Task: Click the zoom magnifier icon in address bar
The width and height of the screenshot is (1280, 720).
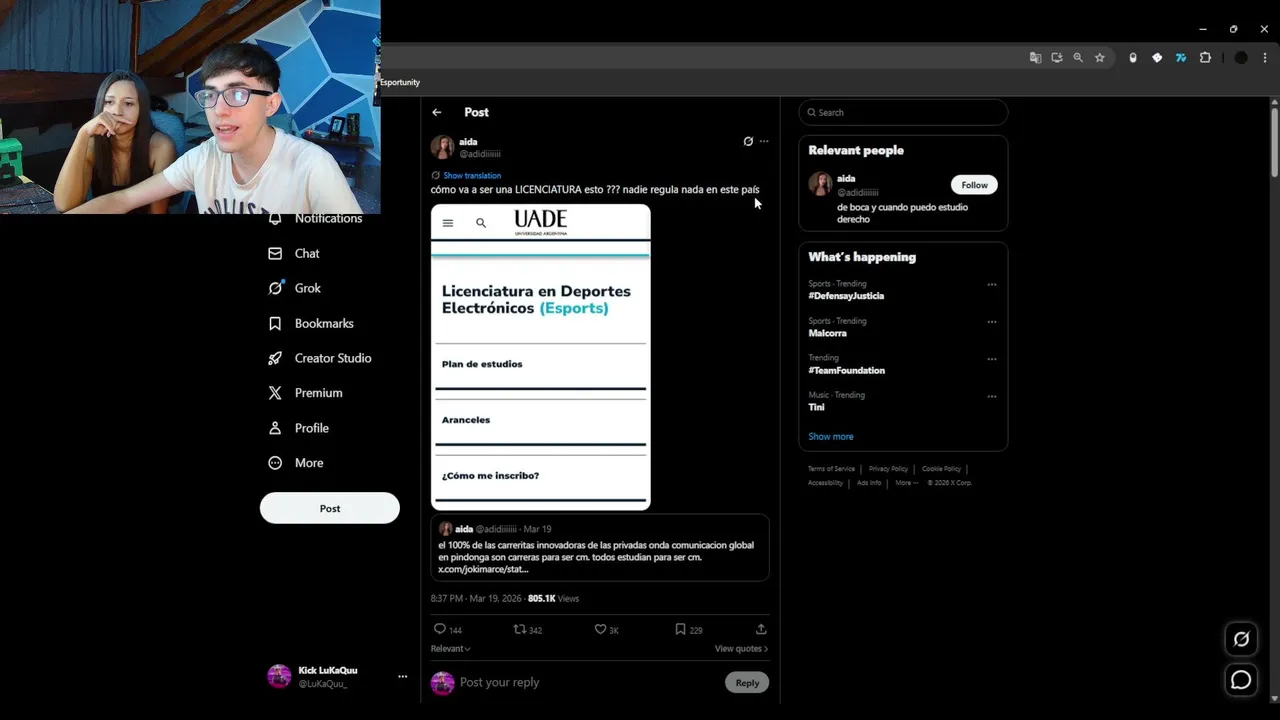Action: (1078, 58)
